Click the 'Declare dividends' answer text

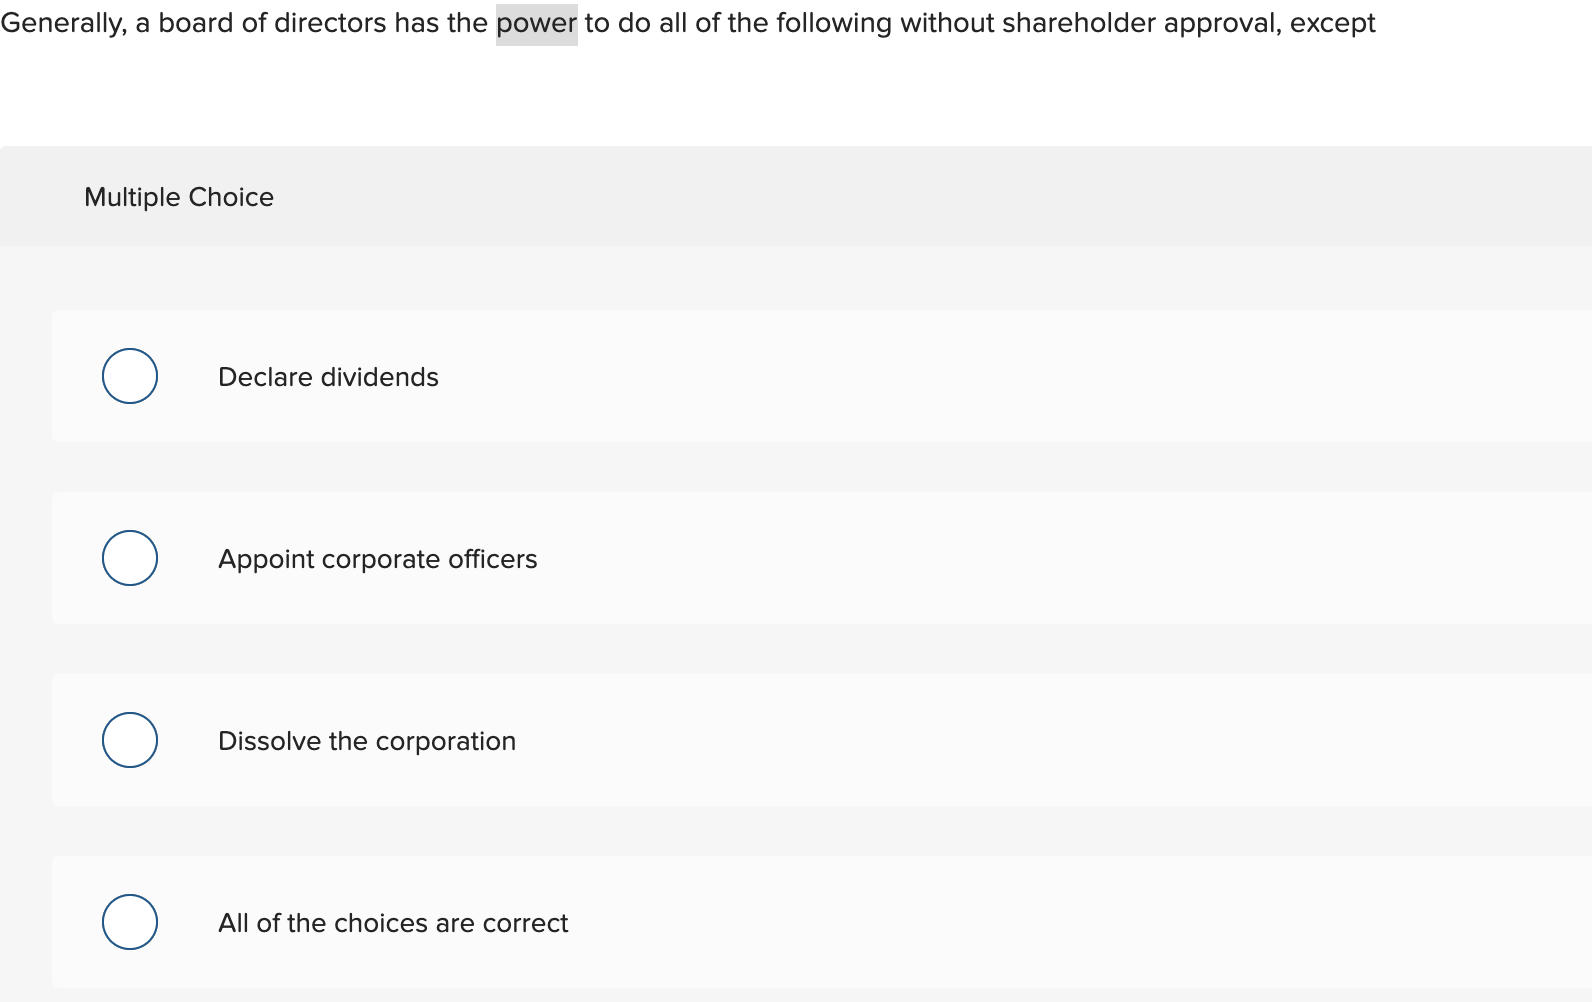click(x=328, y=377)
